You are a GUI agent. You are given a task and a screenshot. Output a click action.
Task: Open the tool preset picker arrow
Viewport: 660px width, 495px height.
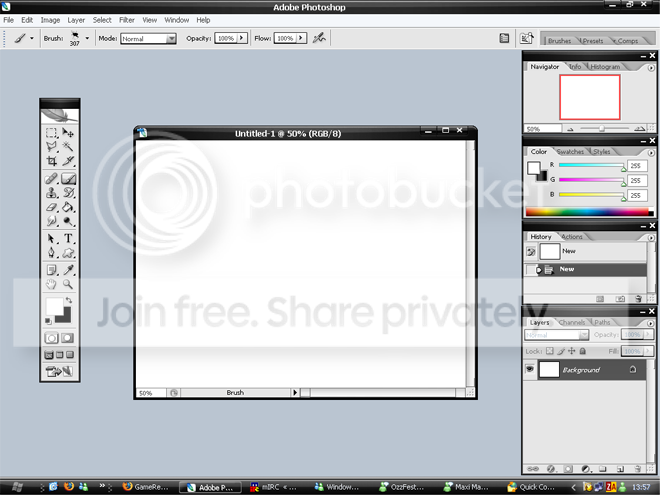(x=32, y=38)
